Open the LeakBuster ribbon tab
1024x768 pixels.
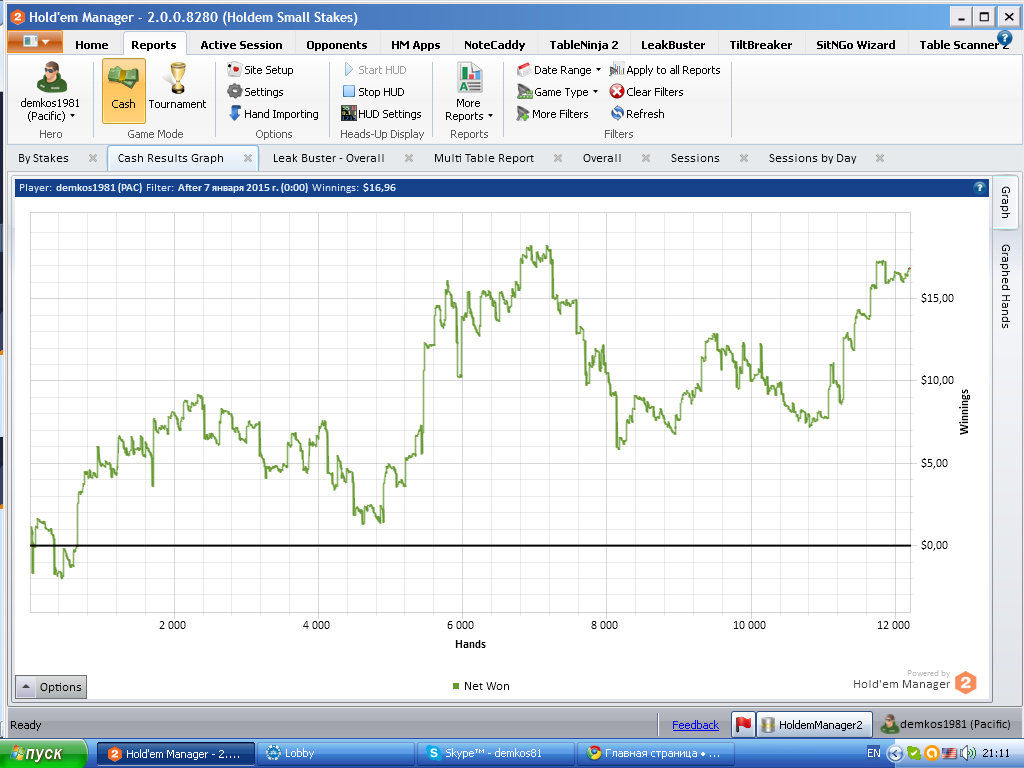[673, 44]
